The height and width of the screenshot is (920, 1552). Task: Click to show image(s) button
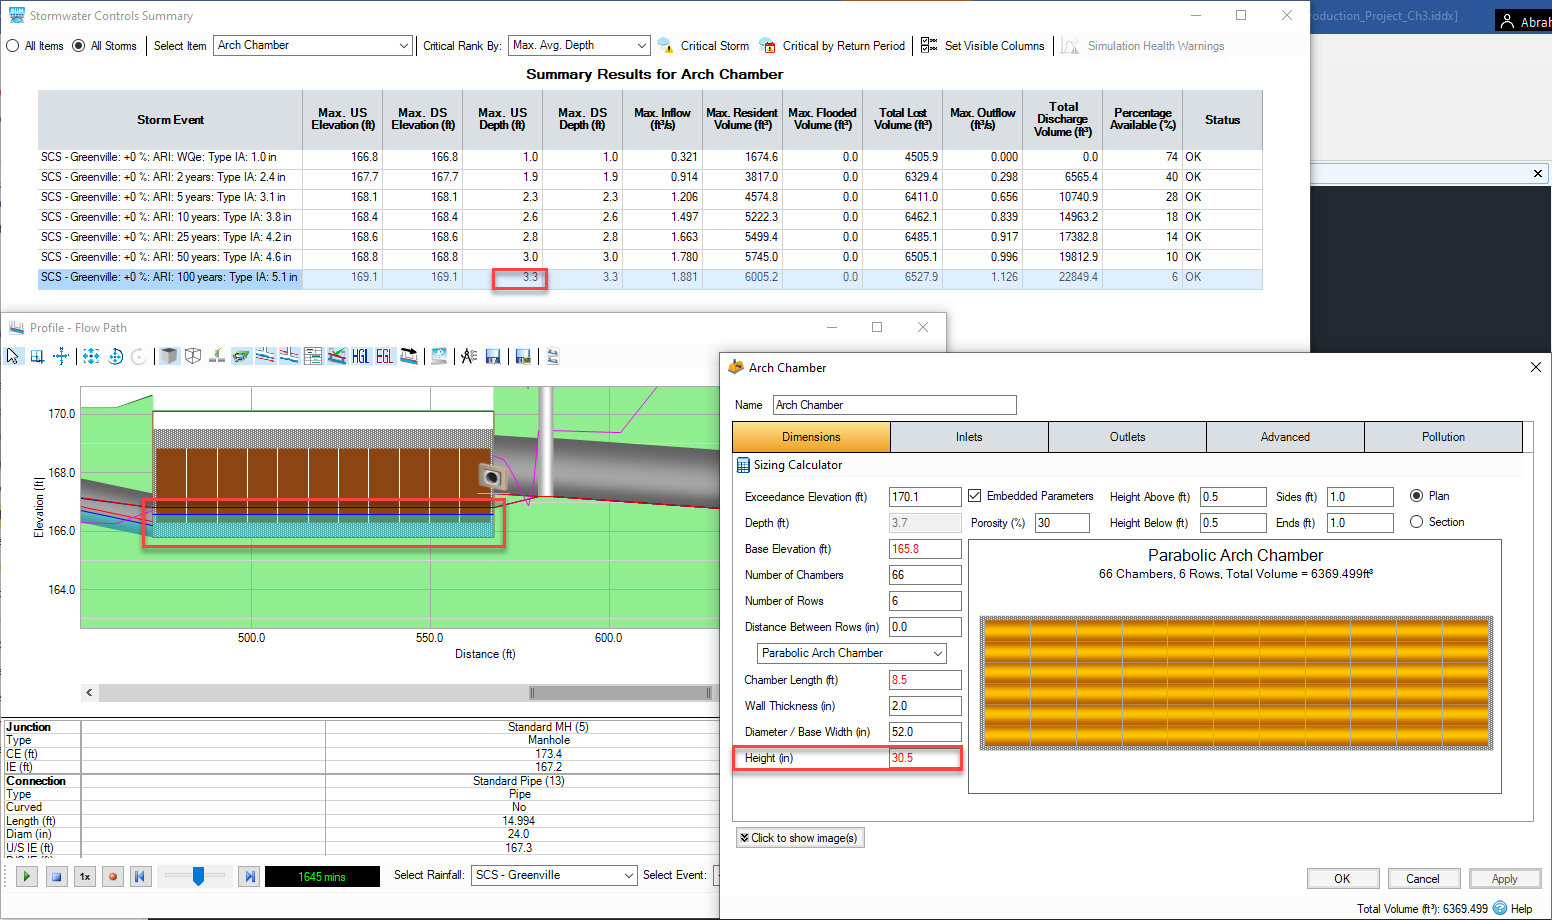(799, 838)
